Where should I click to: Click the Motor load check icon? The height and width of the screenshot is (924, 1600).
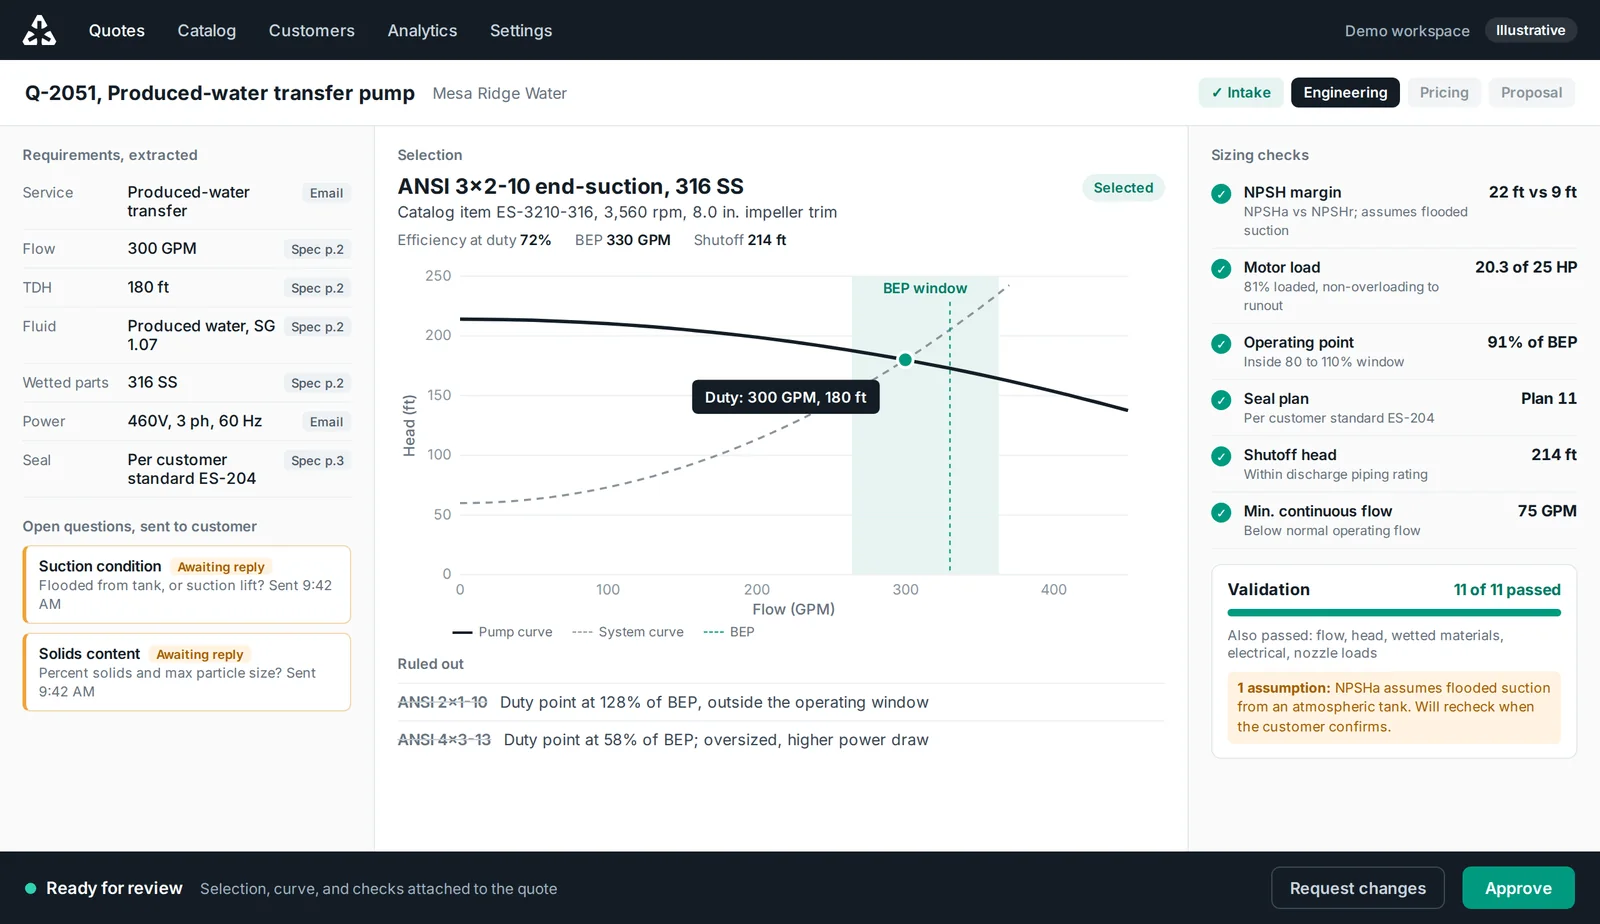(1221, 269)
